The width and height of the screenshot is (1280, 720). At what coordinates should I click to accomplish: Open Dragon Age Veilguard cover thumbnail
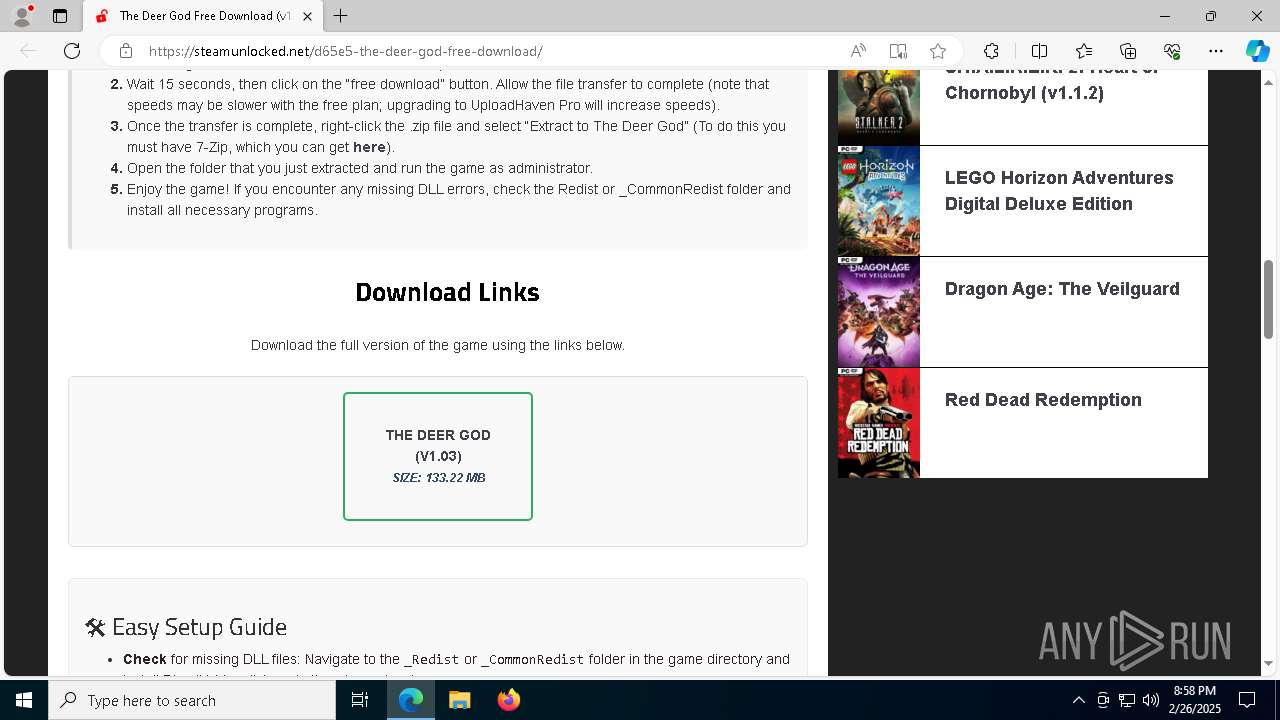click(x=879, y=312)
